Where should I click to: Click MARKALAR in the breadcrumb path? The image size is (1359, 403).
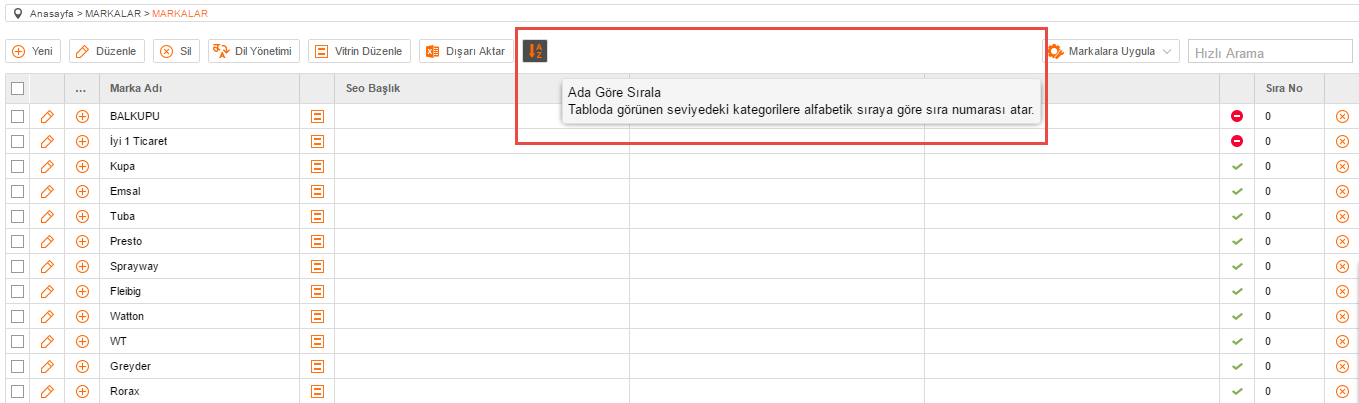pyautogui.click(x=109, y=14)
